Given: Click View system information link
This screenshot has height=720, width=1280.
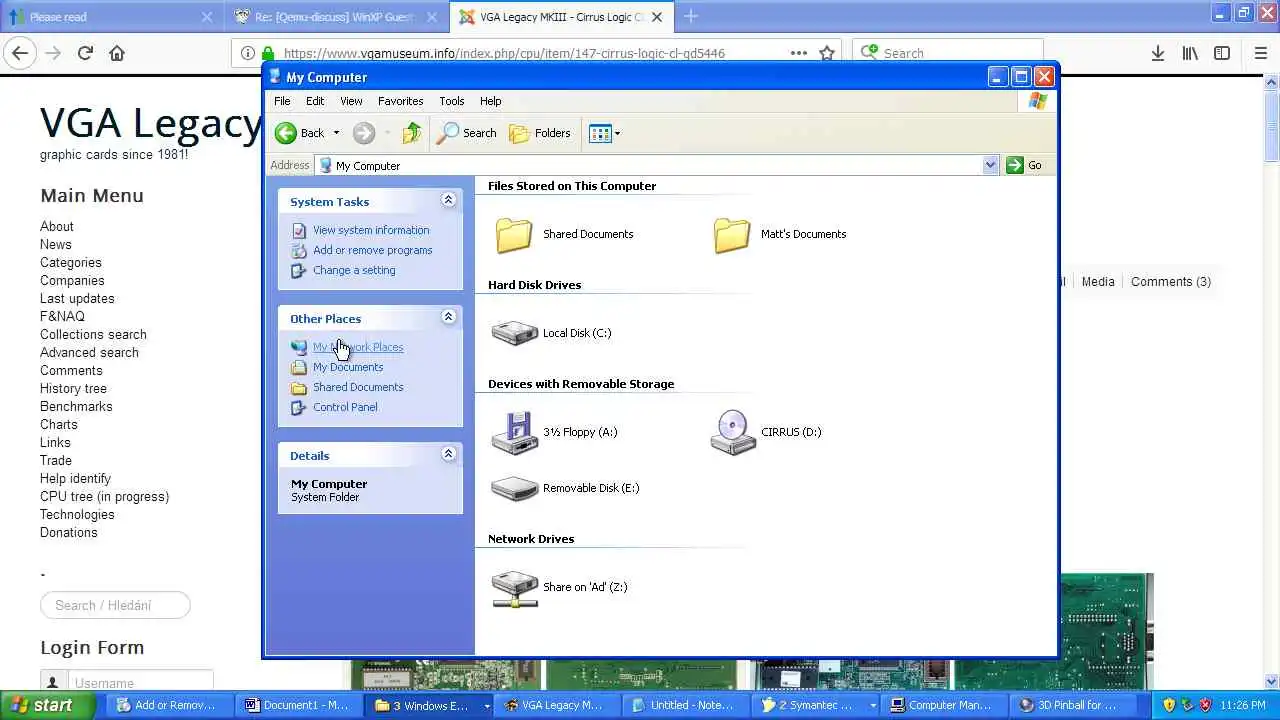Looking at the screenshot, I should click(371, 230).
